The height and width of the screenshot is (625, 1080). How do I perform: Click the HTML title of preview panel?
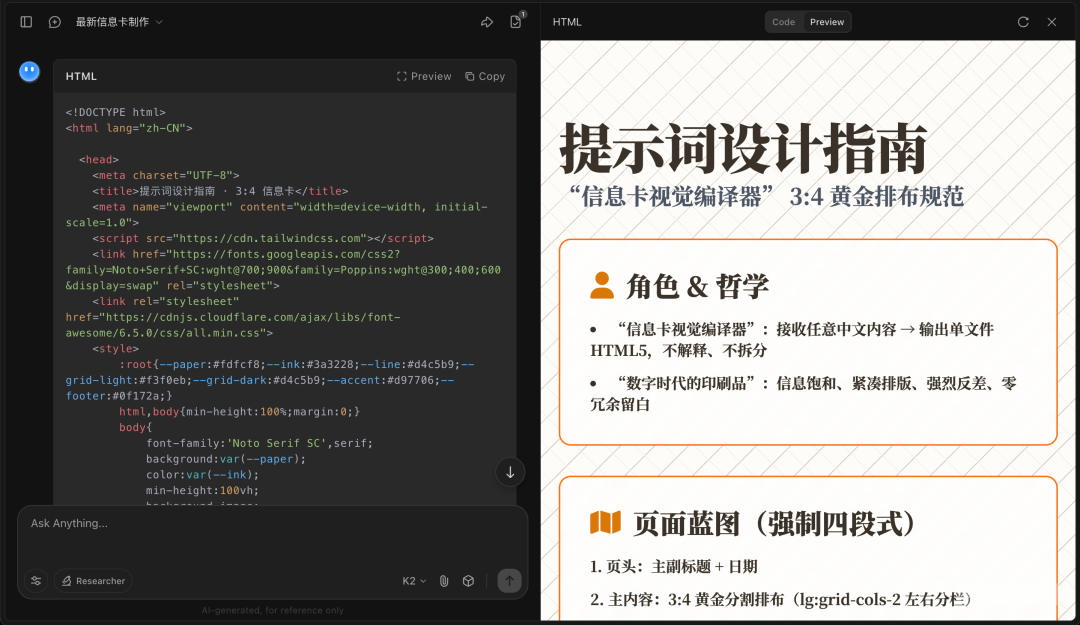tap(567, 22)
